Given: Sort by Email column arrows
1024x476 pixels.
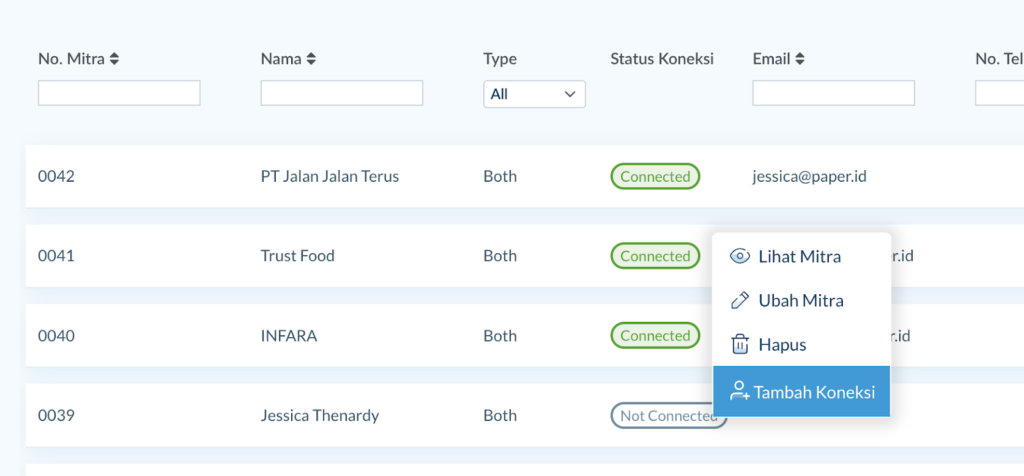Looking at the screenshot, I should [799, 59].
